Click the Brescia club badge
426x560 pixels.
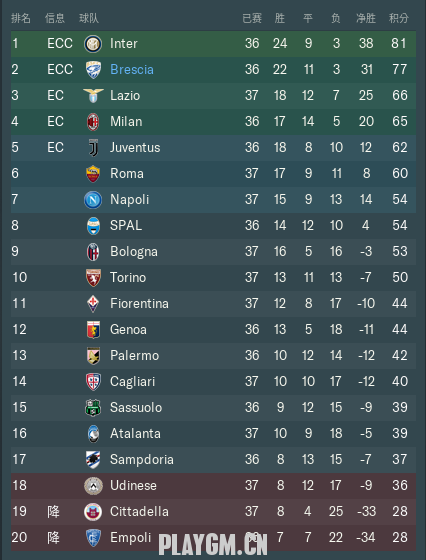tap(93, 70)
